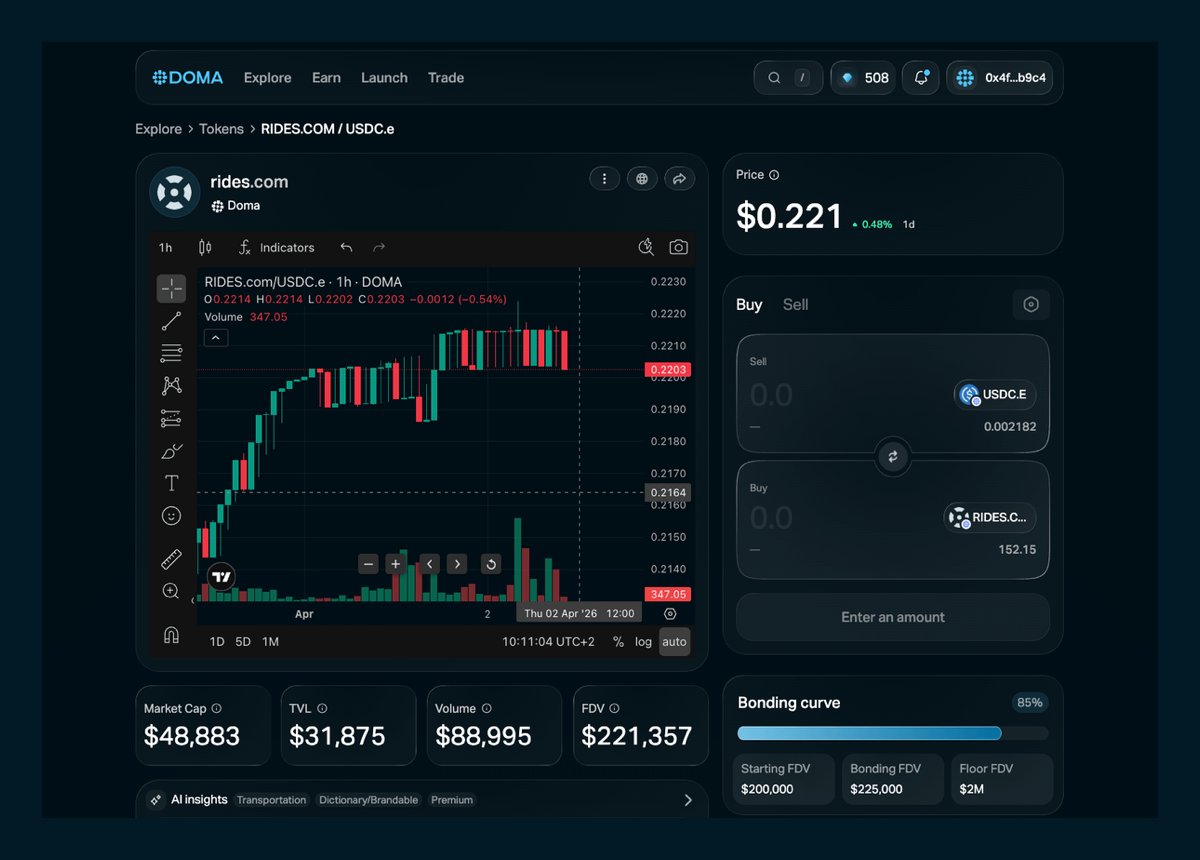
Task: Set chart range to 1M
Action: [270, 642]
